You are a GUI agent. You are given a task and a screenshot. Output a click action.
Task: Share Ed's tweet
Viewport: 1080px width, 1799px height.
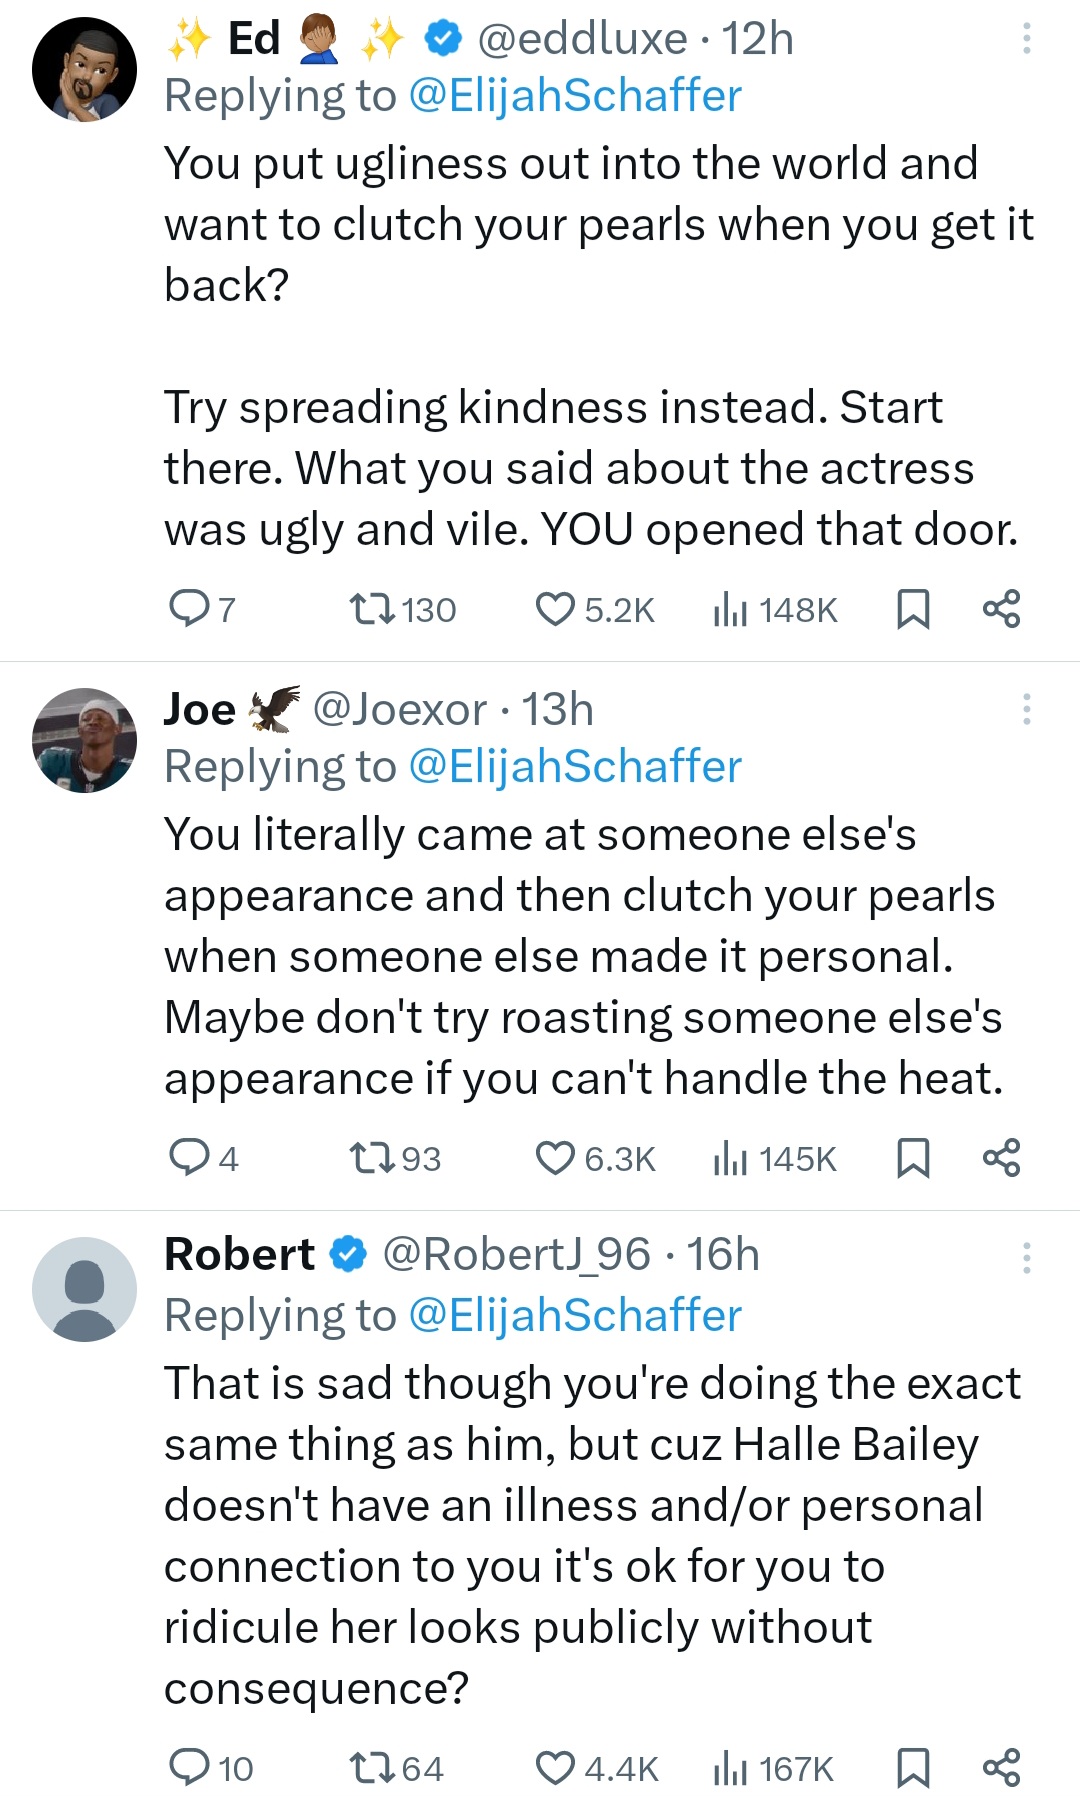tap(1001, 609)
